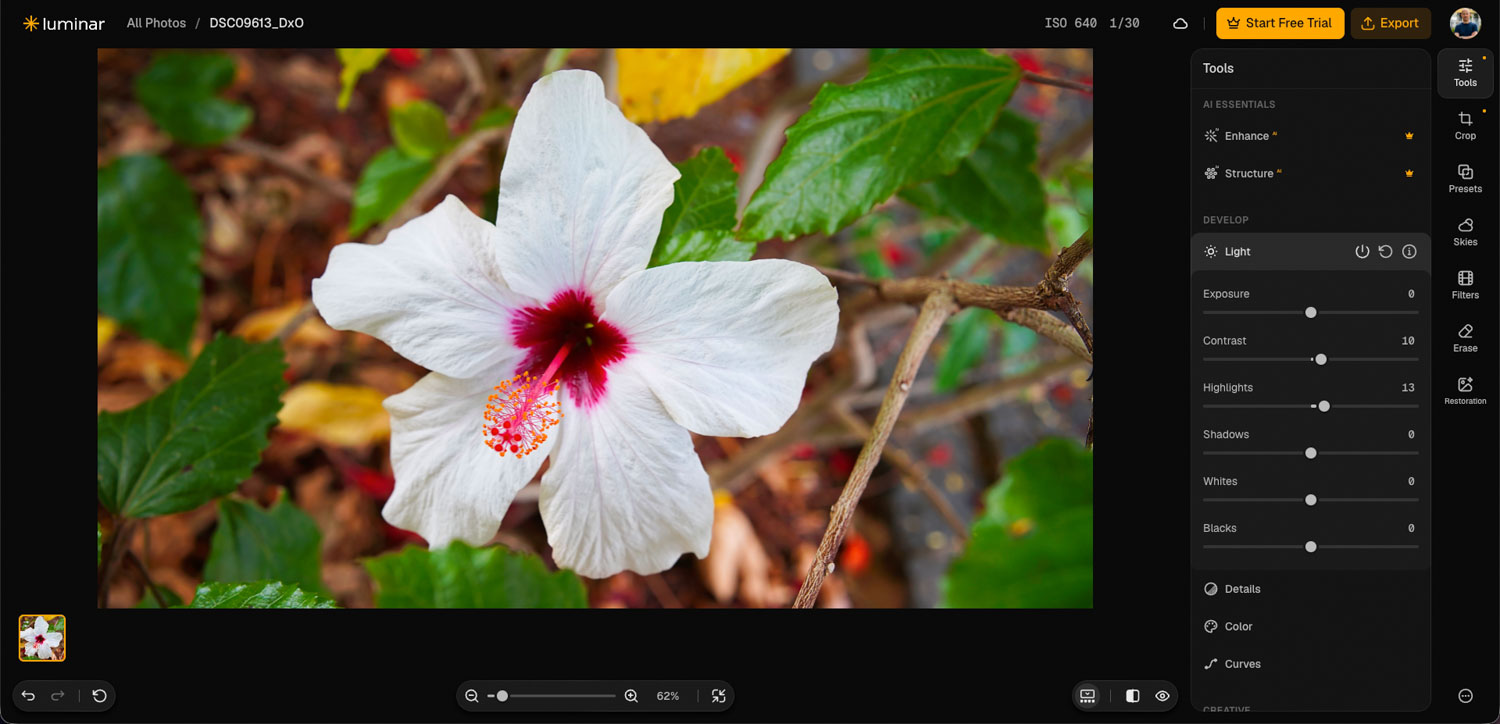The height and width of the screenshot is (724, 1500).
Task: Redo the last edit
Action: [x=58, y=696]
